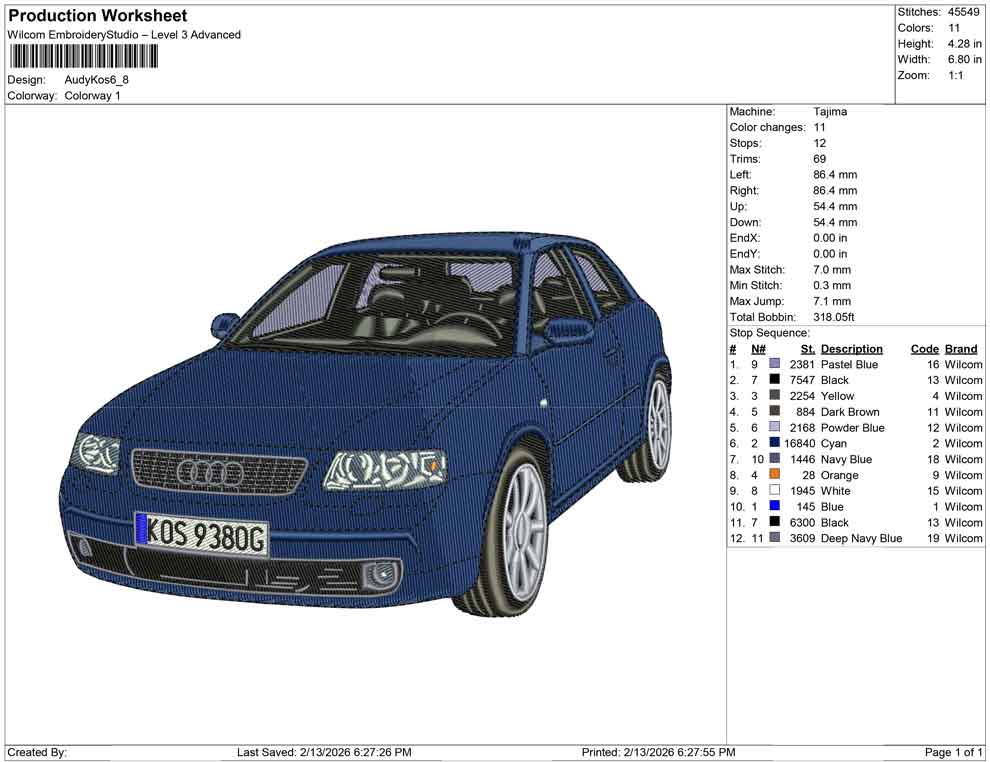Click the barcode under the worksheet title

click(x=83, y=57)
